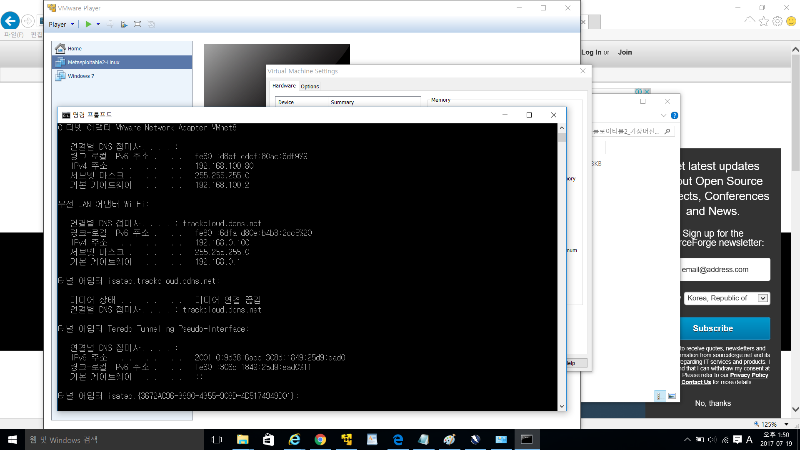Screen dimensions: 800x450
Task: Click the command prompt title bar icon
Action: pyautogui.click(x=66, y=115)
